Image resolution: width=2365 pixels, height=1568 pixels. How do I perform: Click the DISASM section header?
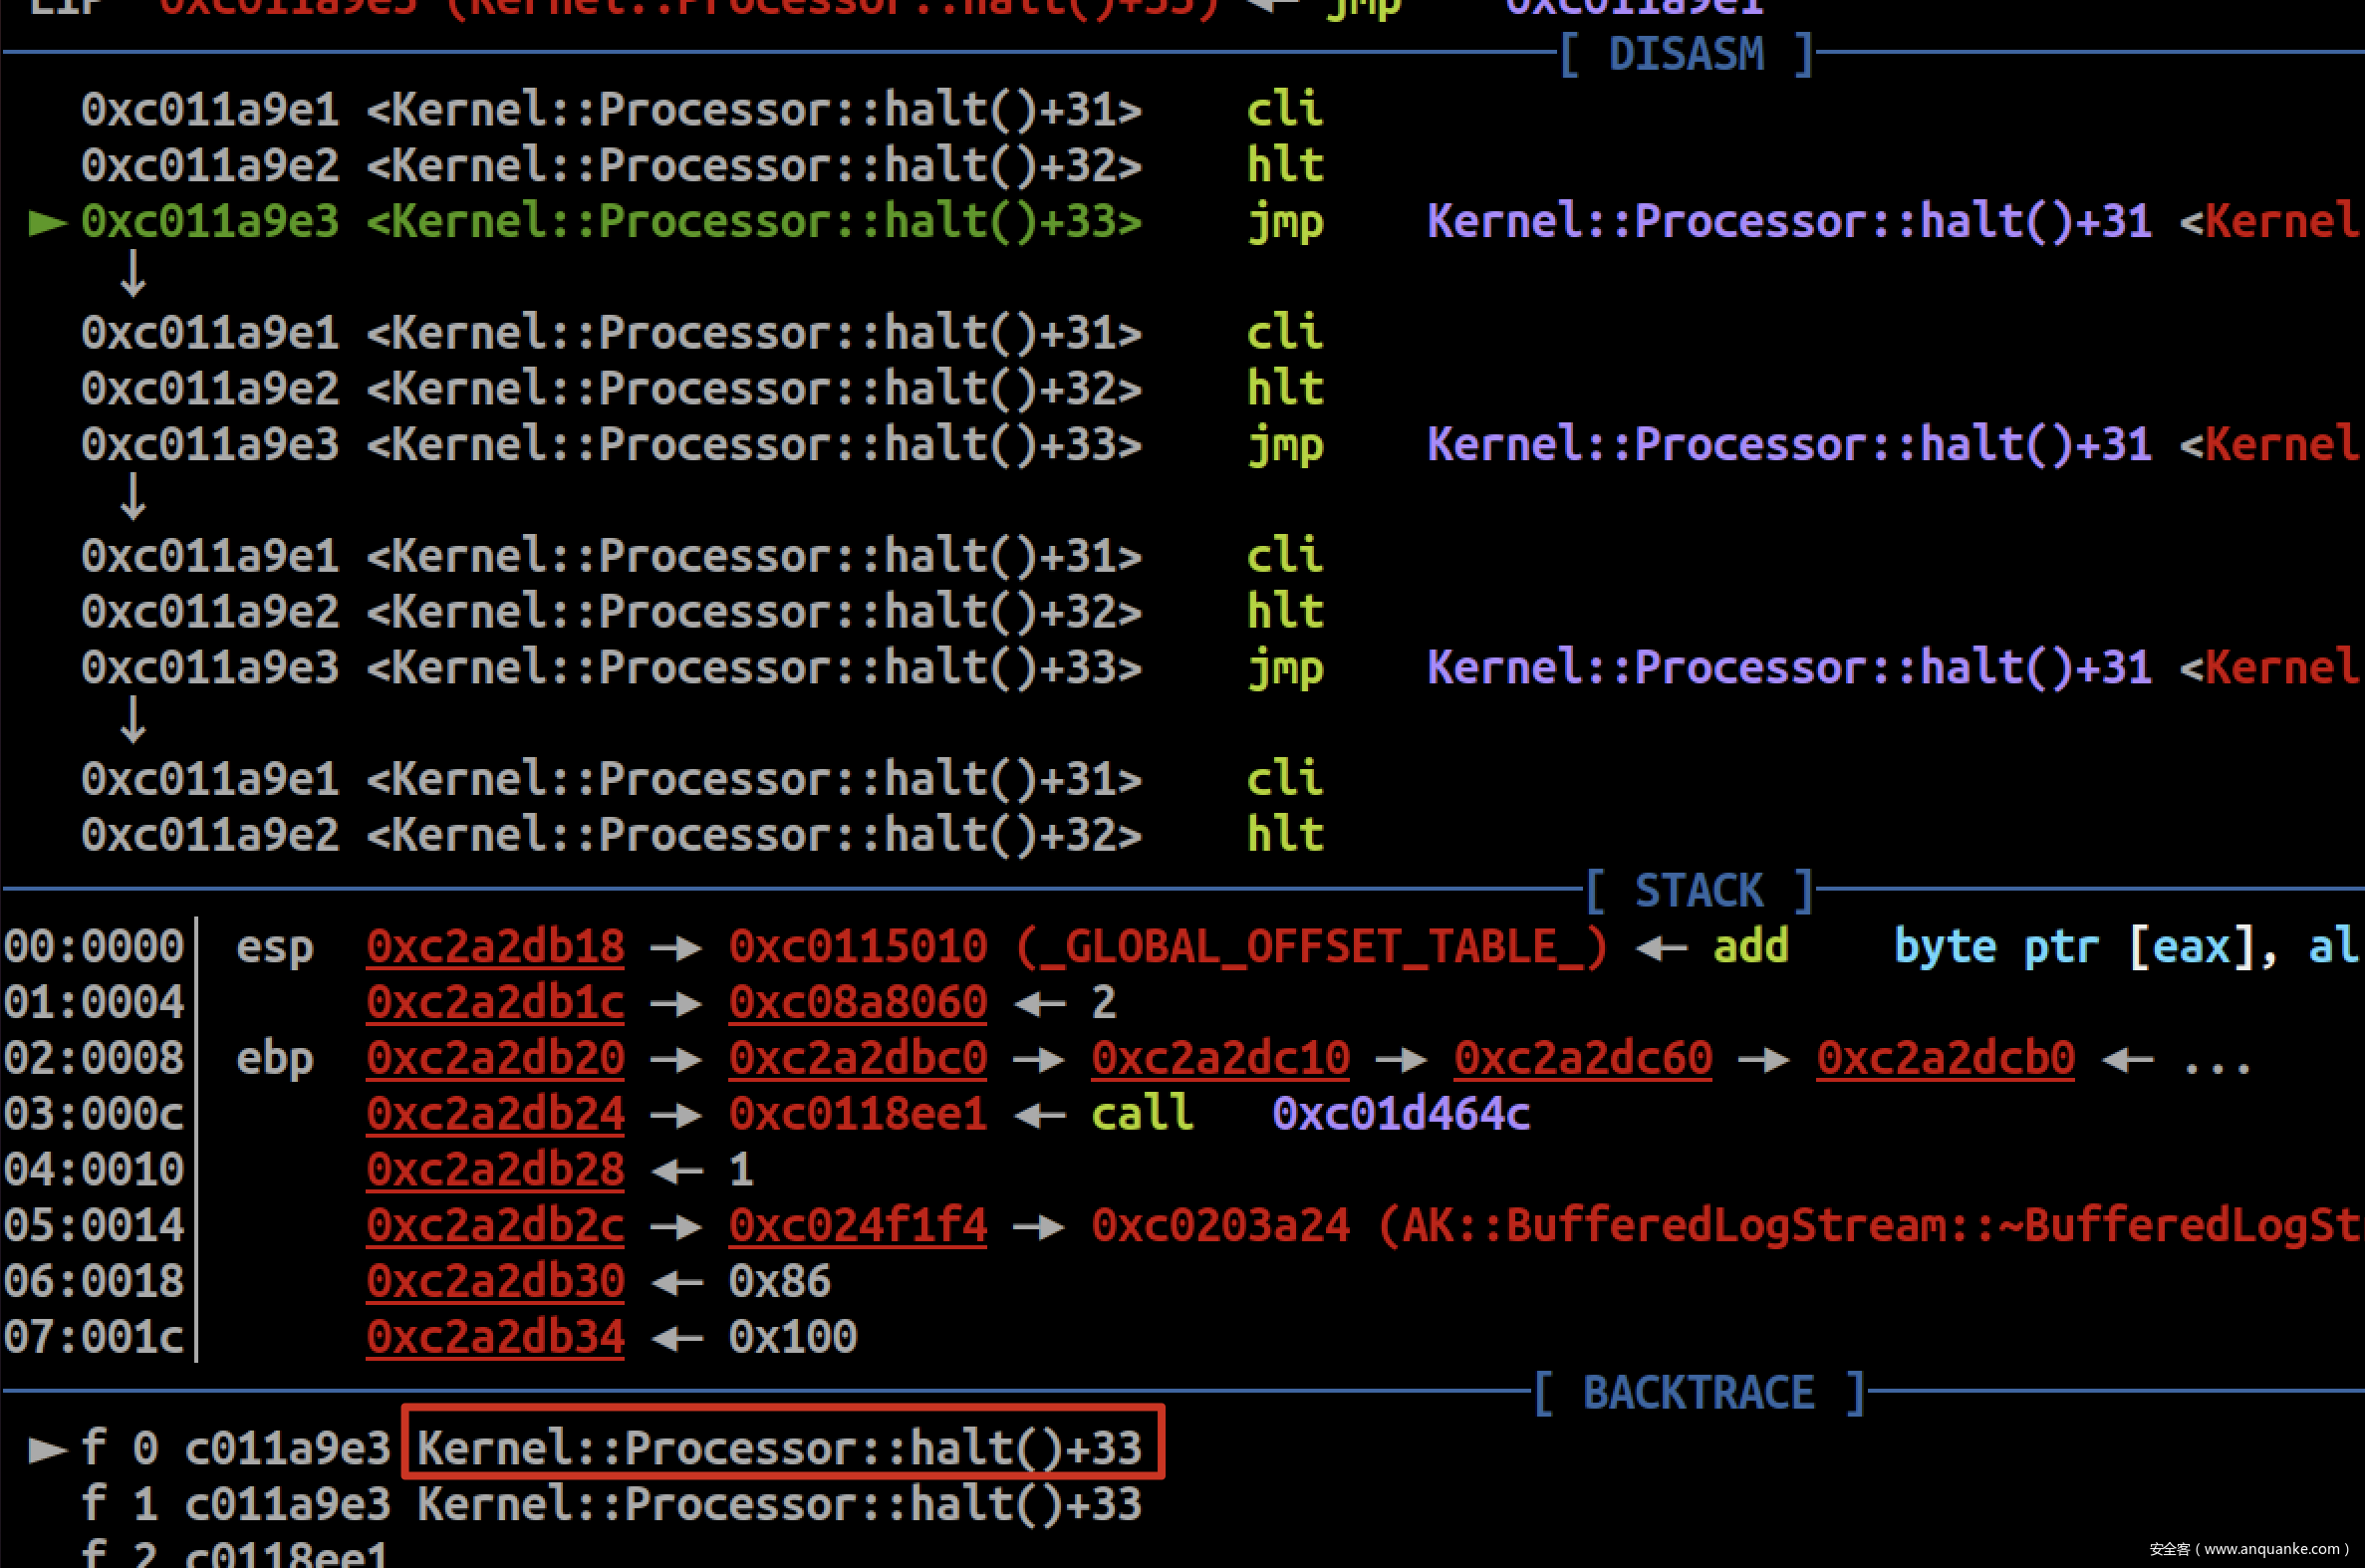click(1686, 54)
